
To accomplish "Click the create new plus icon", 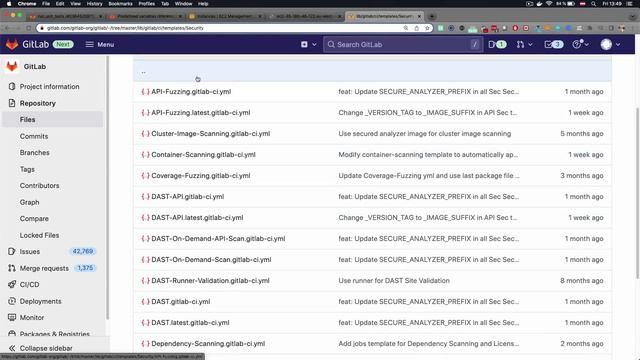I will pyautogui.click(x=304, y=44).
